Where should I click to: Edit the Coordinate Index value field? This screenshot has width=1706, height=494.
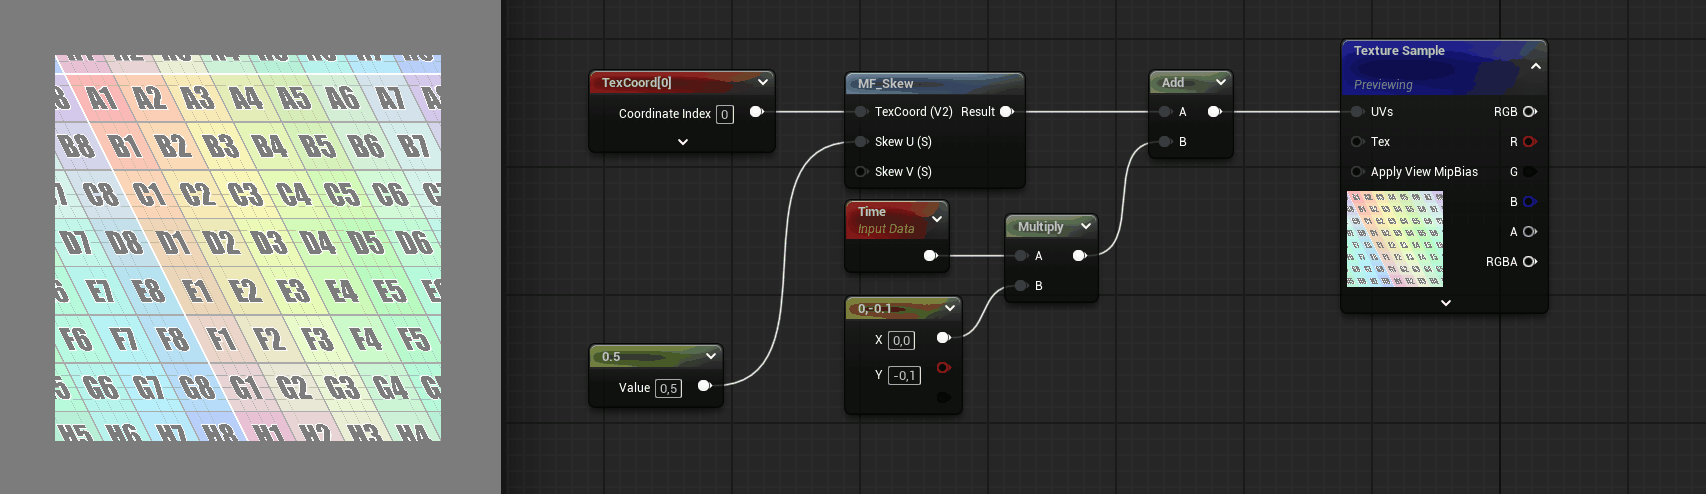click(725, 114)
